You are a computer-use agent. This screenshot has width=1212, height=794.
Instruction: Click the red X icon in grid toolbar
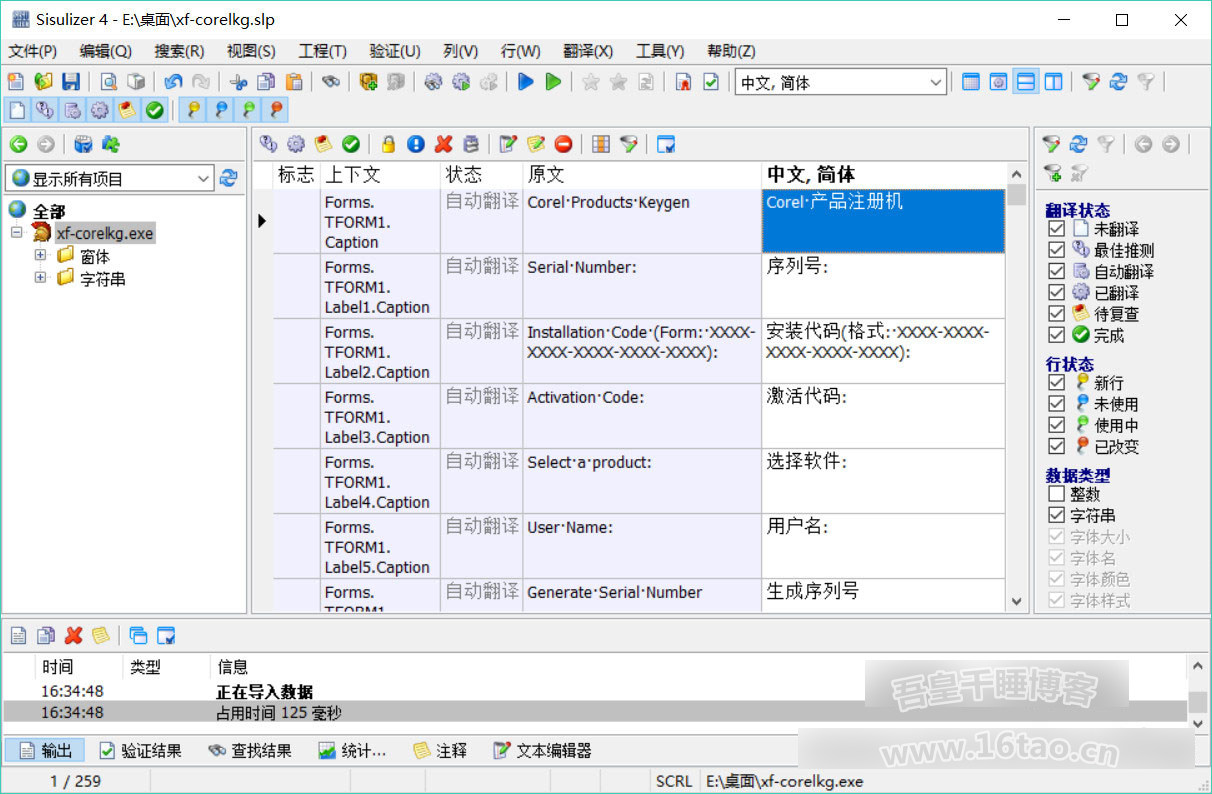point(443,144)
